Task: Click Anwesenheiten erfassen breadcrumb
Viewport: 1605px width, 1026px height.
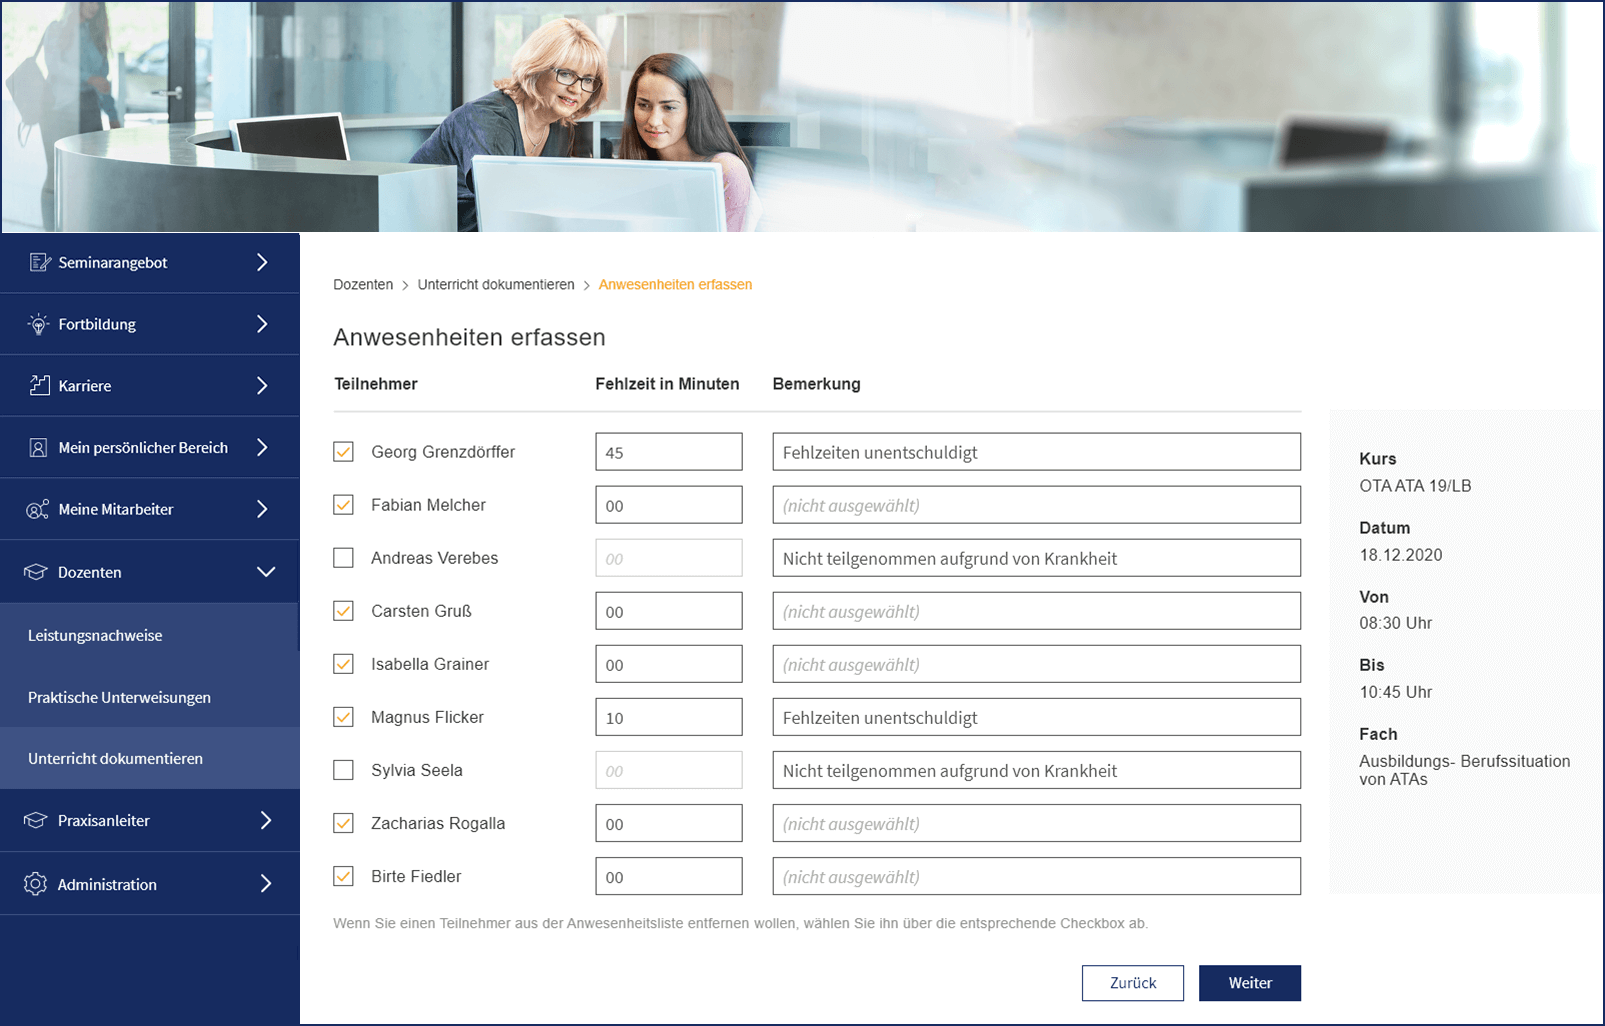Action: (x=675, y=285)
